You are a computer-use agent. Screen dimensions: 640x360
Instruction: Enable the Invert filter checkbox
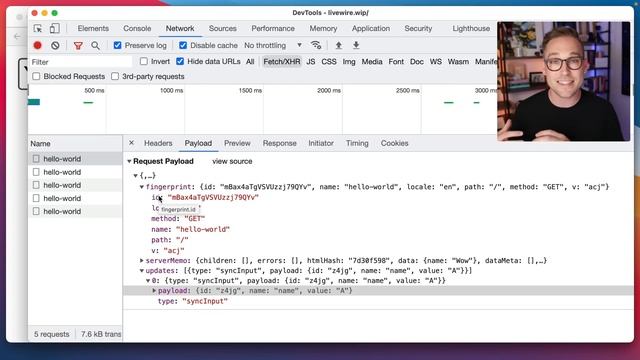pos(144,62)
